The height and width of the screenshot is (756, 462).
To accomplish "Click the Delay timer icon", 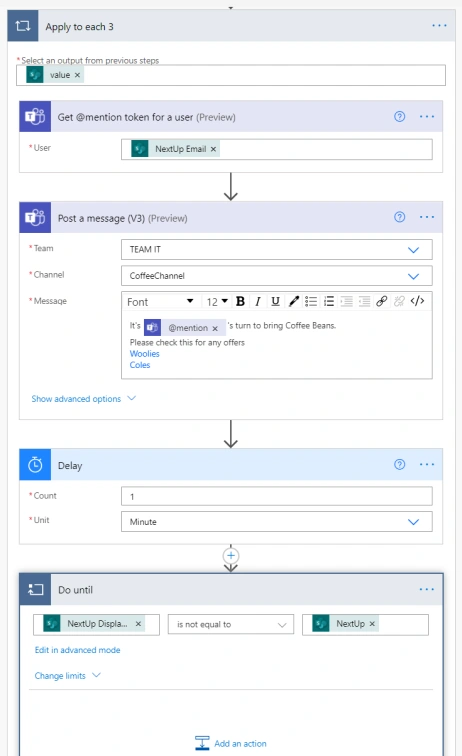I will [35, 465].
